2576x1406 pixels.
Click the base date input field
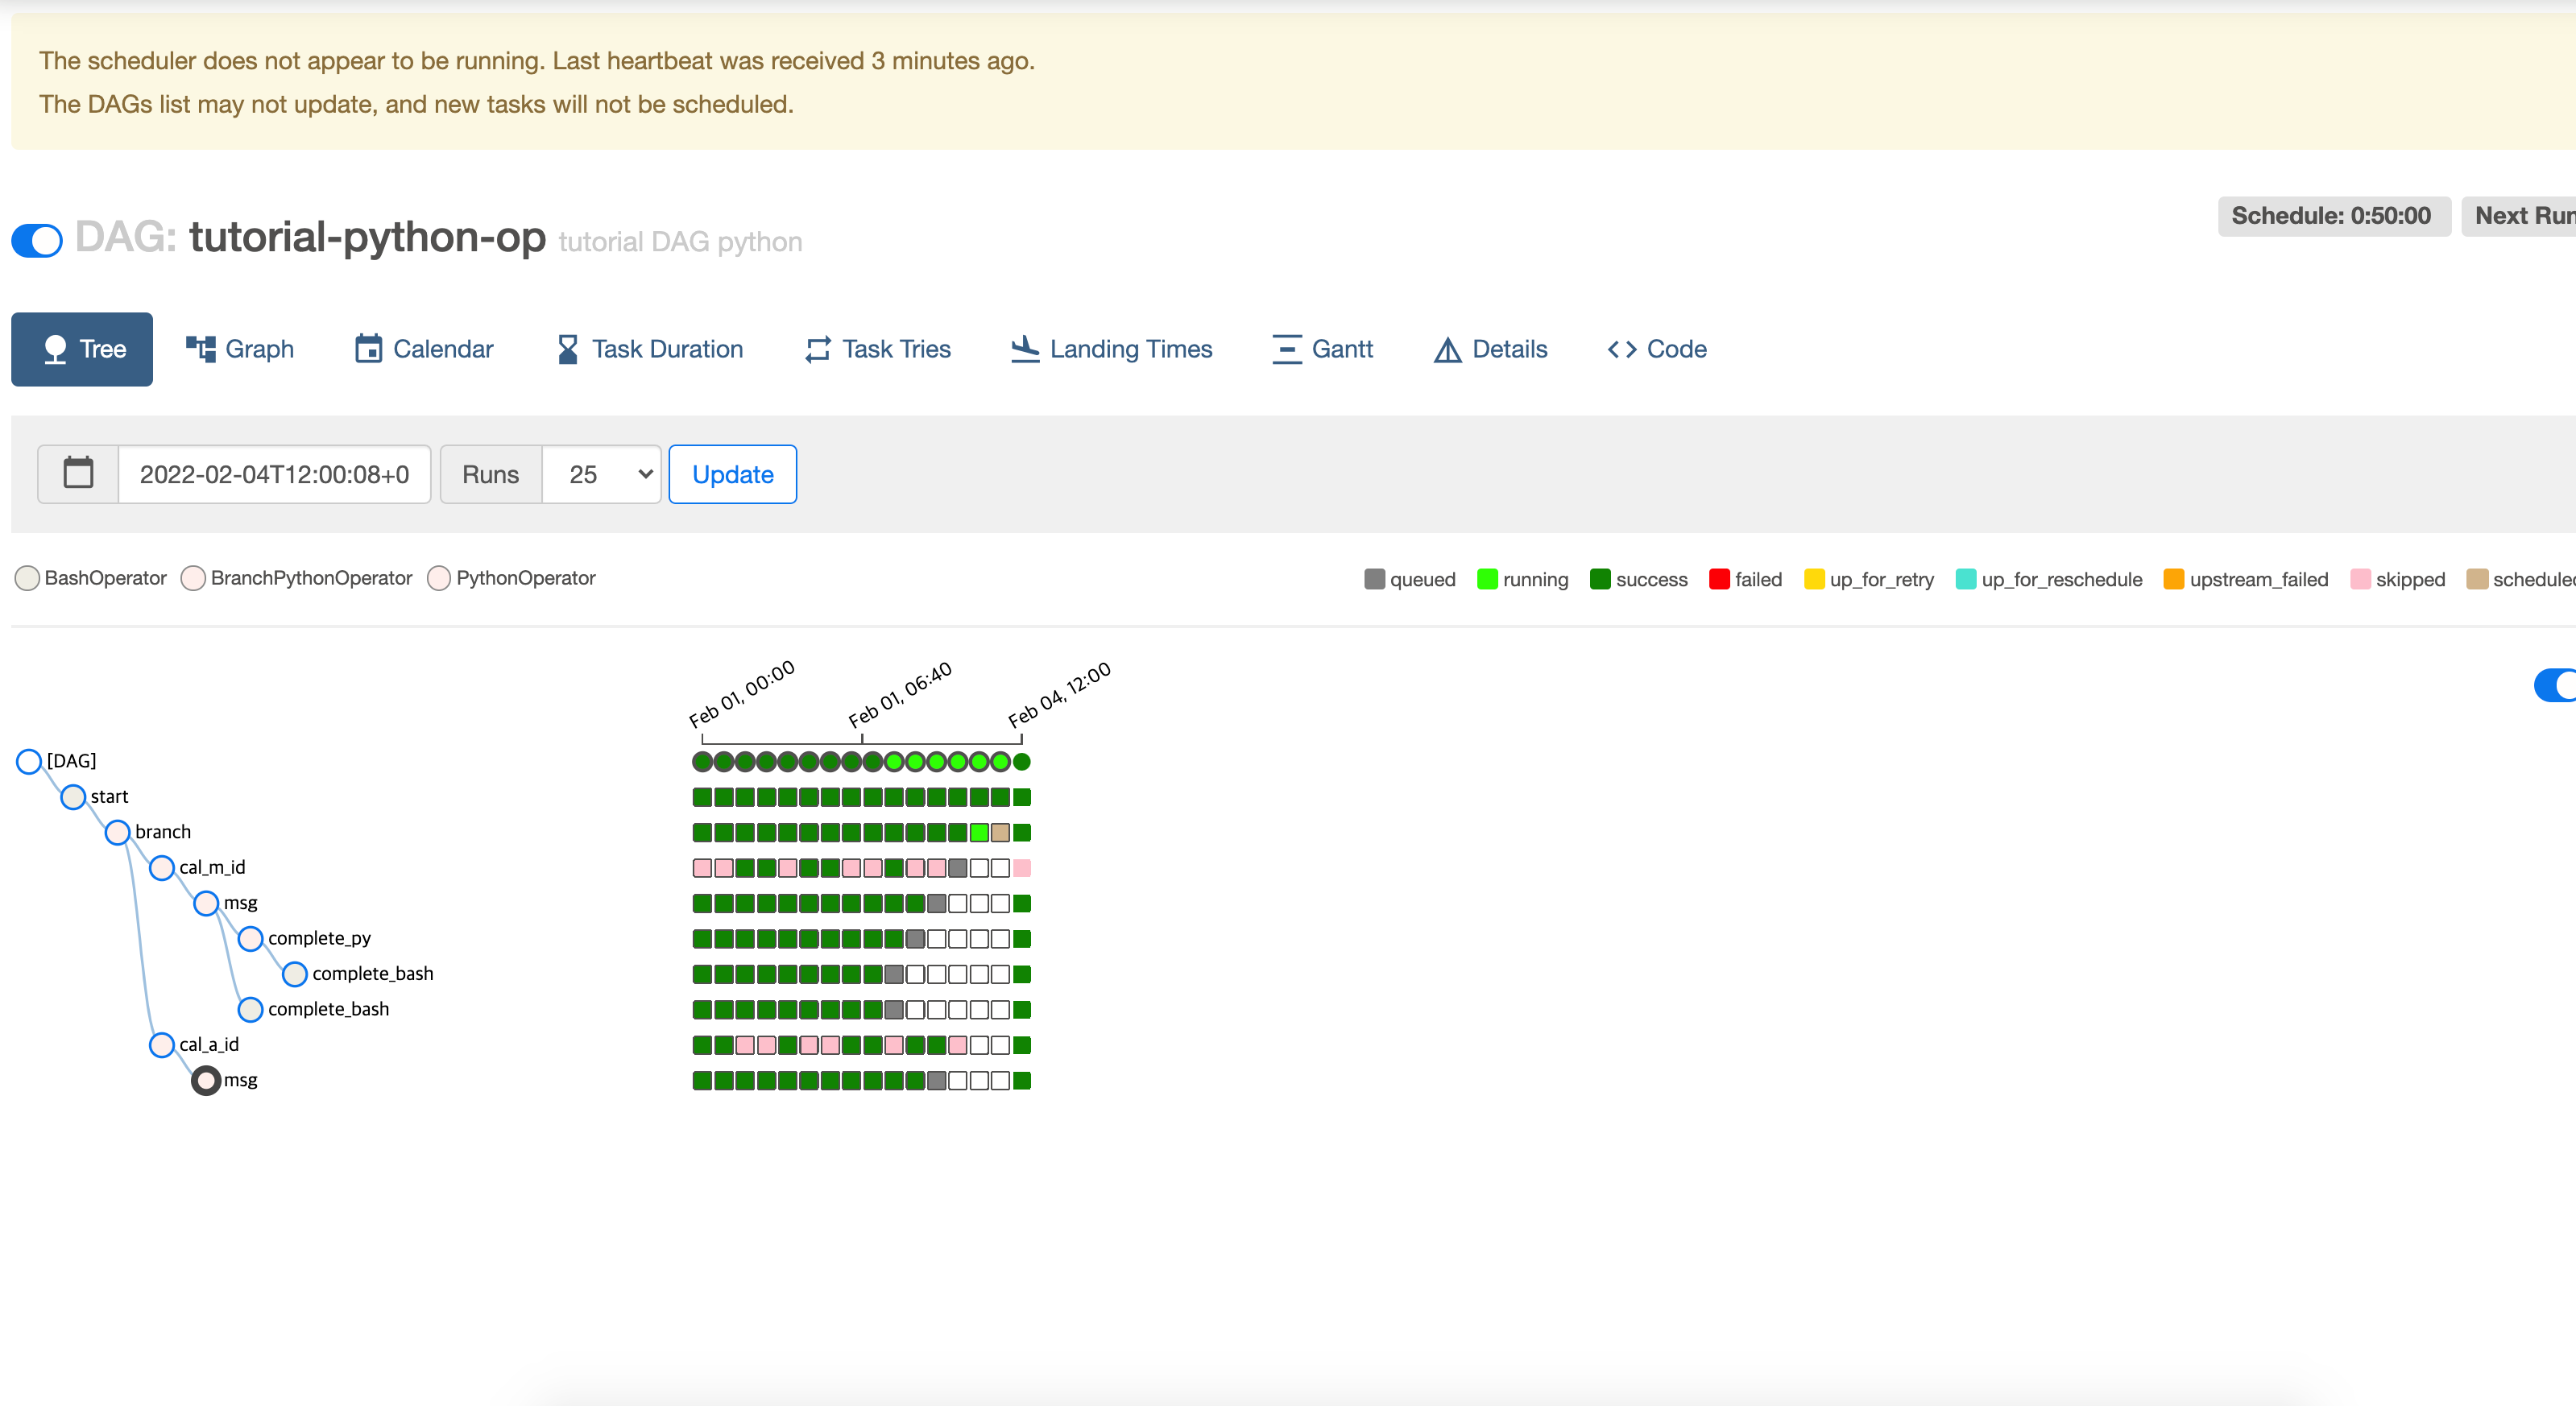[274, 474]
